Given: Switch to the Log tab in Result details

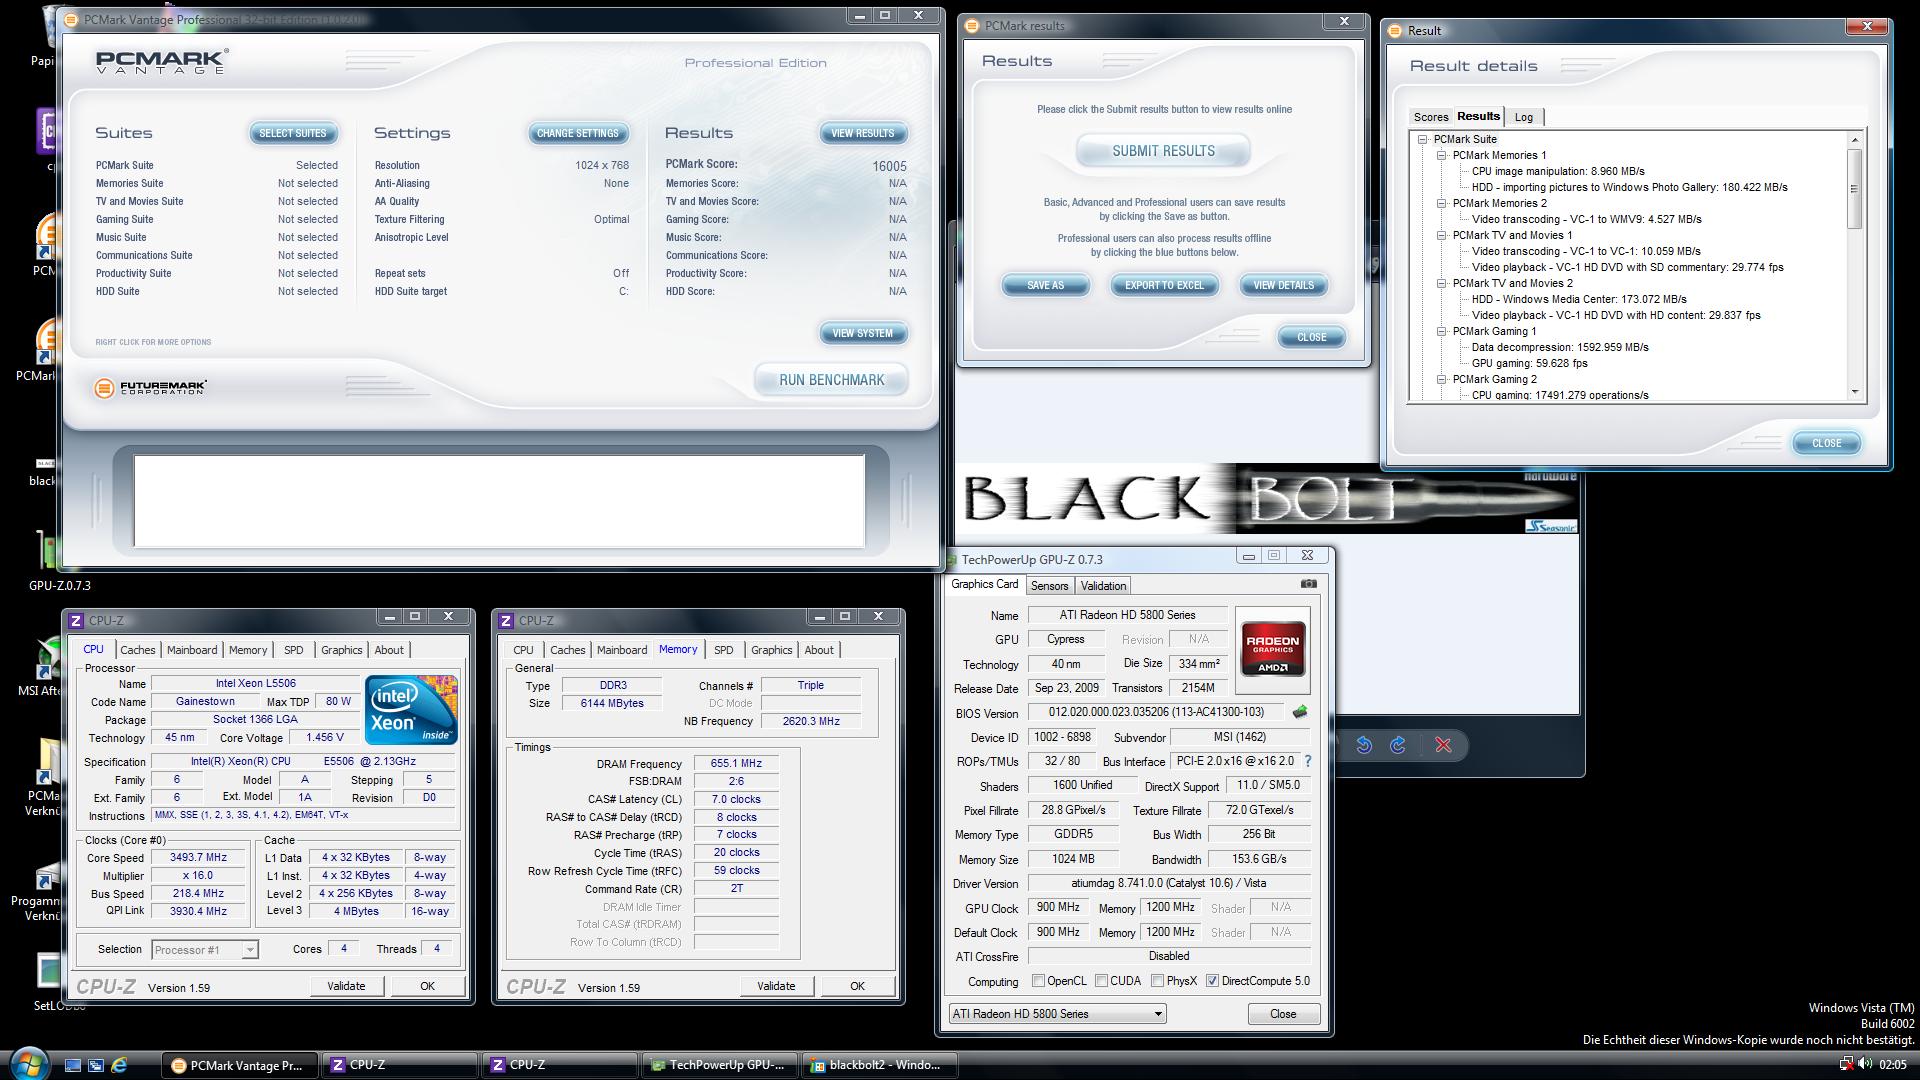Looking at the screenshot, I should point(1523,117).
